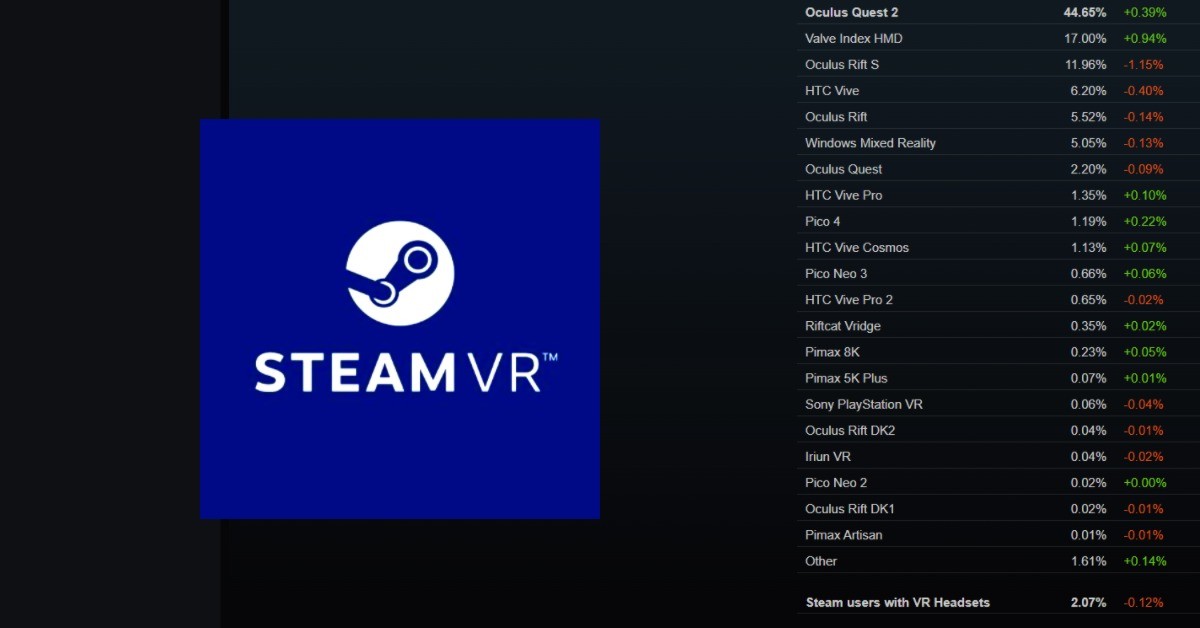Click the Pico 4 headset label
Viewport: 1200px width, 628px height.
[823, 221]
